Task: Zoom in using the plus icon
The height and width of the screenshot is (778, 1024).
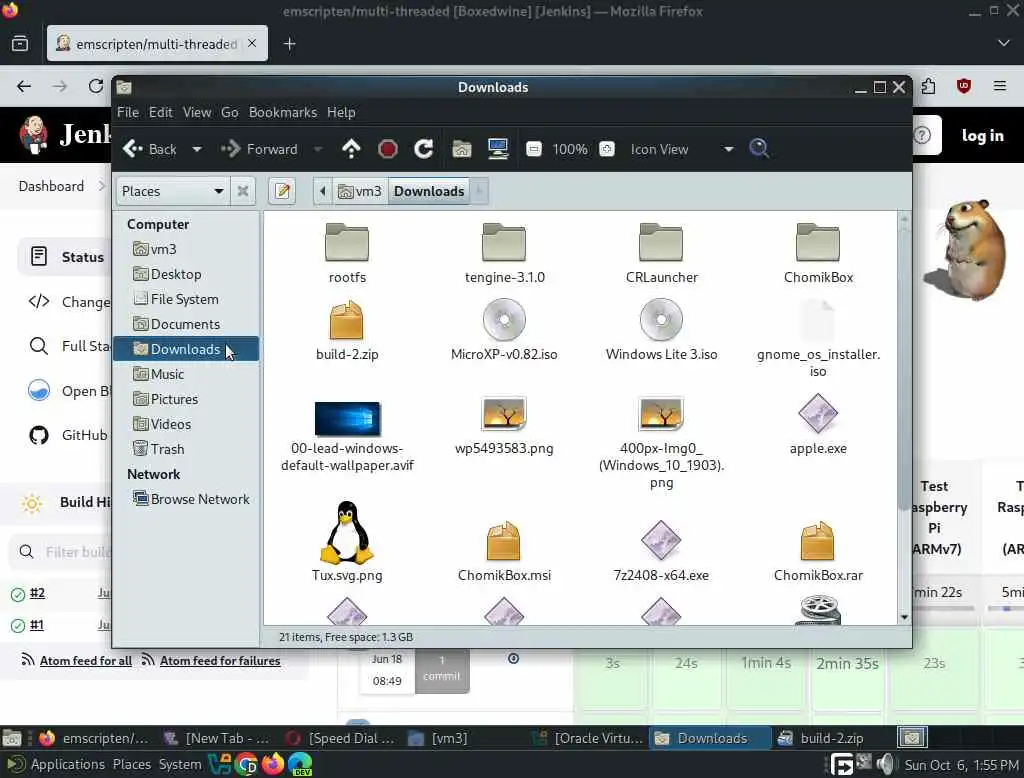Action: pyautogui.click(x=607, y=149)
